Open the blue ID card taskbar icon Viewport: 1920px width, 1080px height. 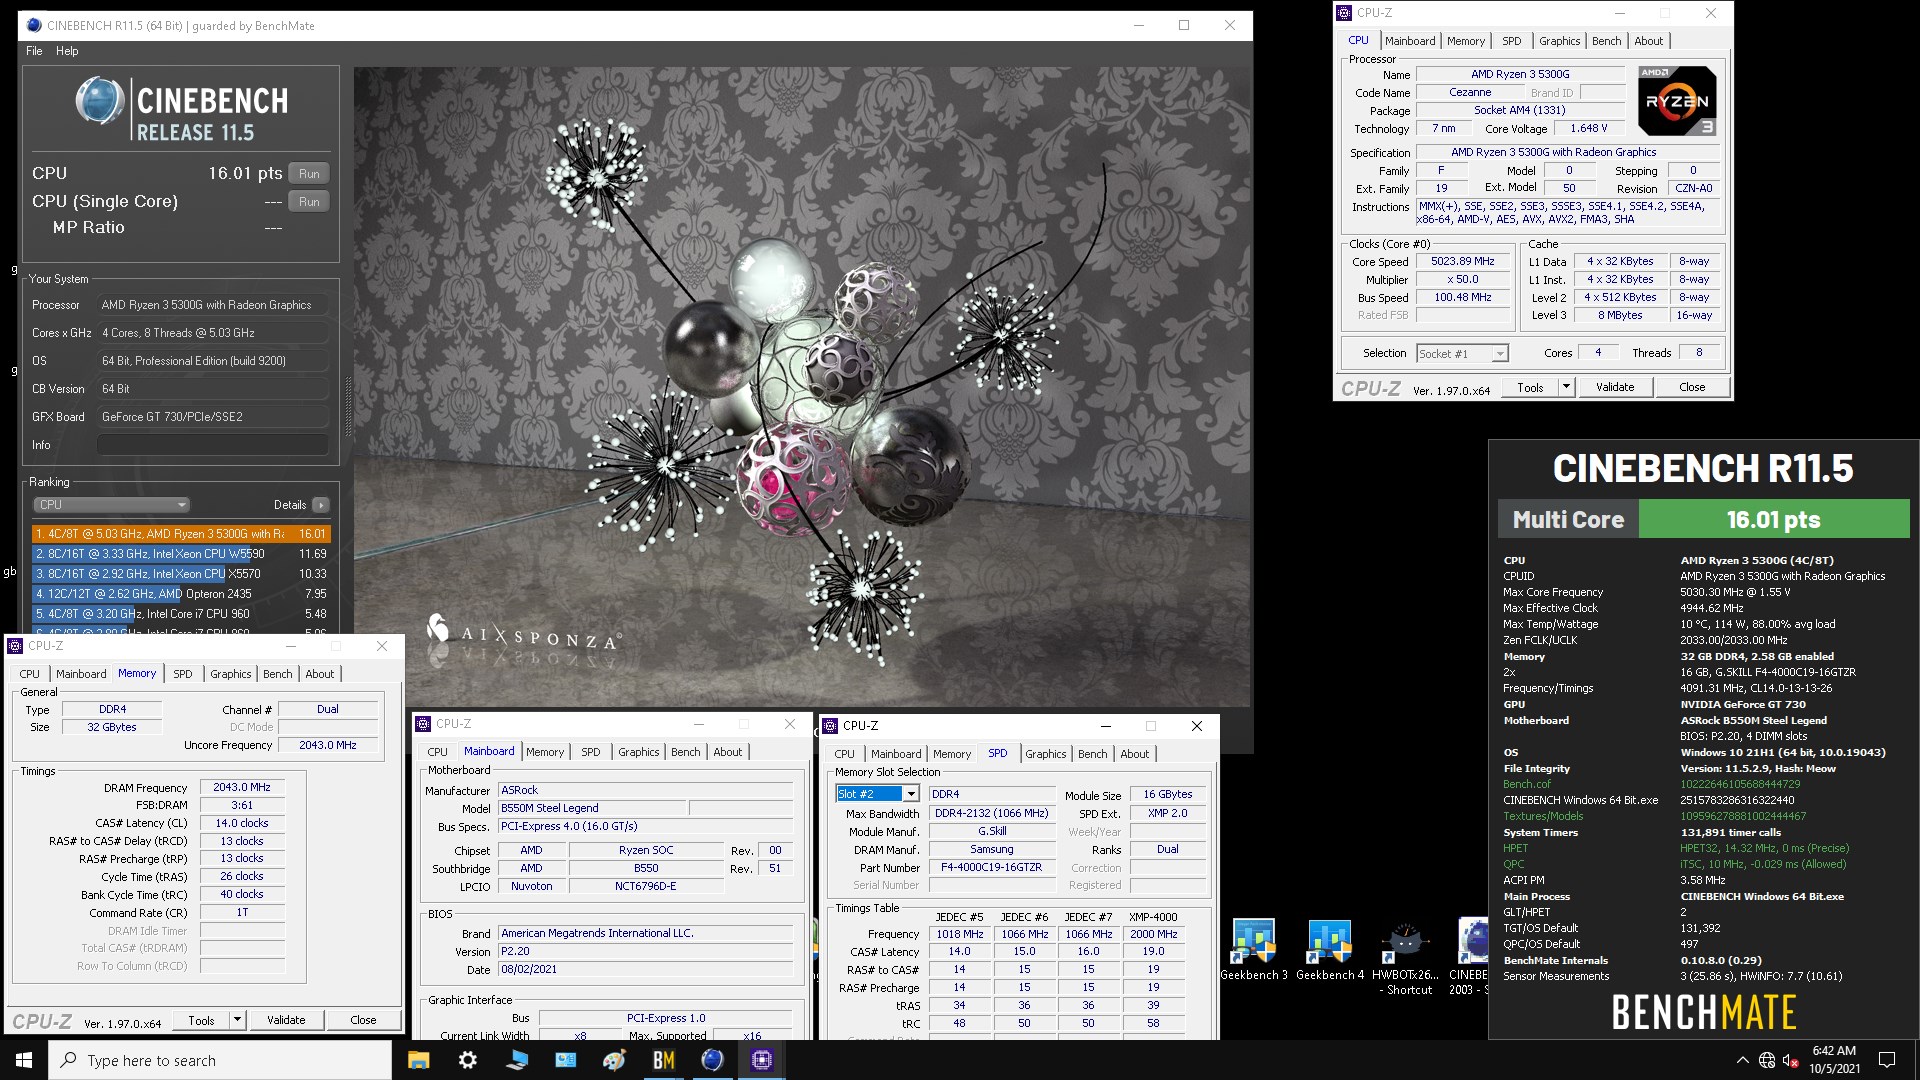pos(565,1060)
